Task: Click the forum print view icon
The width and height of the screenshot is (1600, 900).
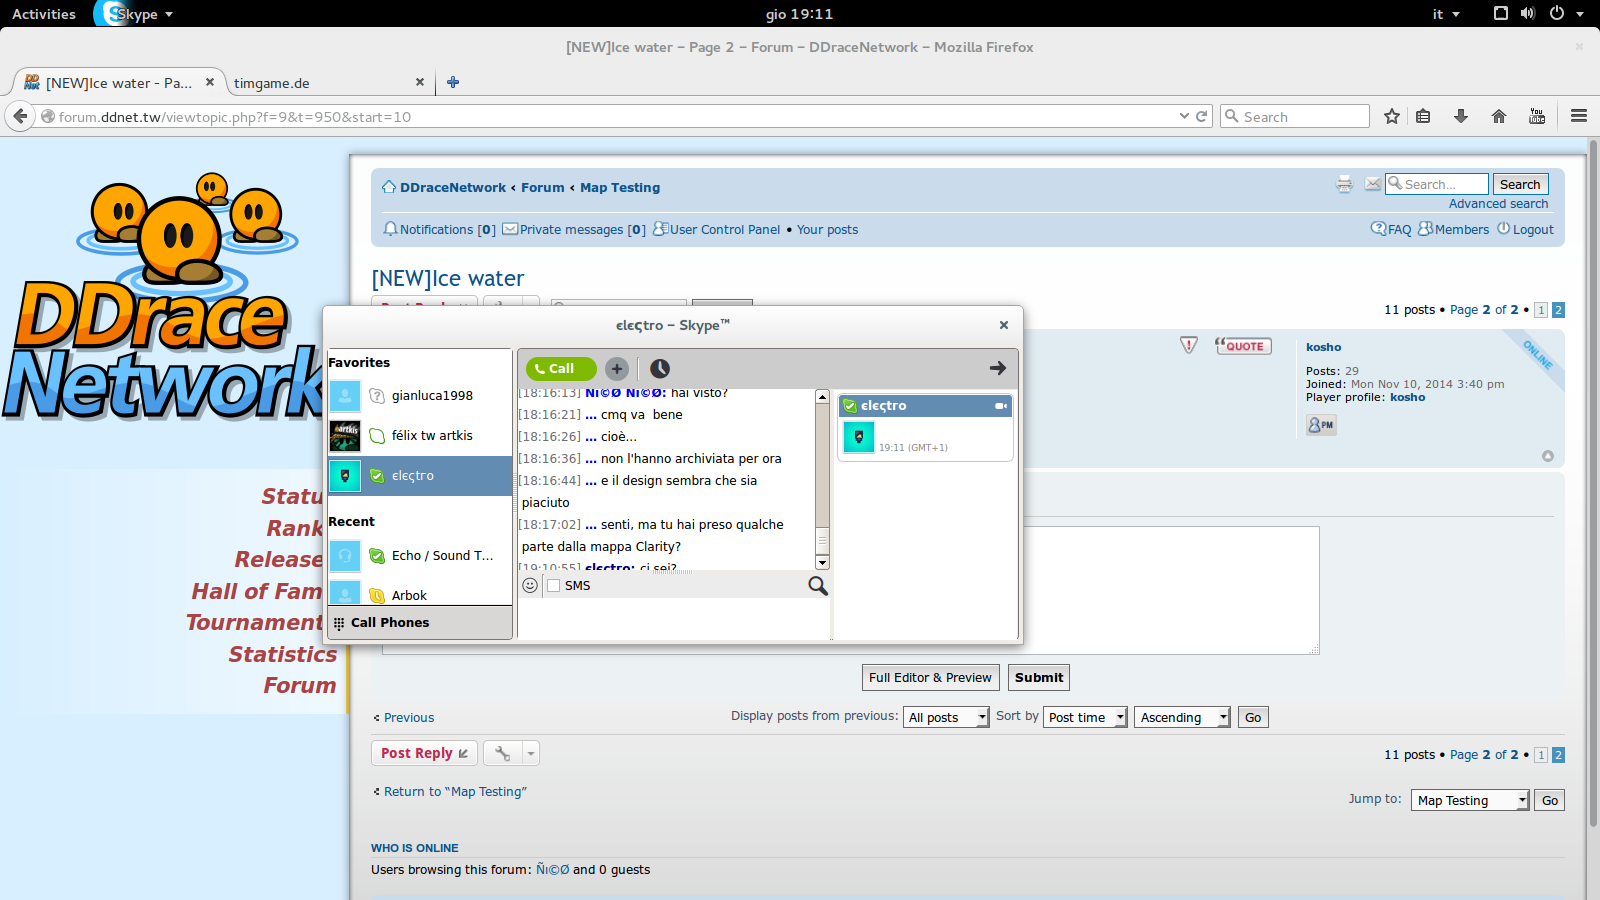Action: pos(1344,184)
